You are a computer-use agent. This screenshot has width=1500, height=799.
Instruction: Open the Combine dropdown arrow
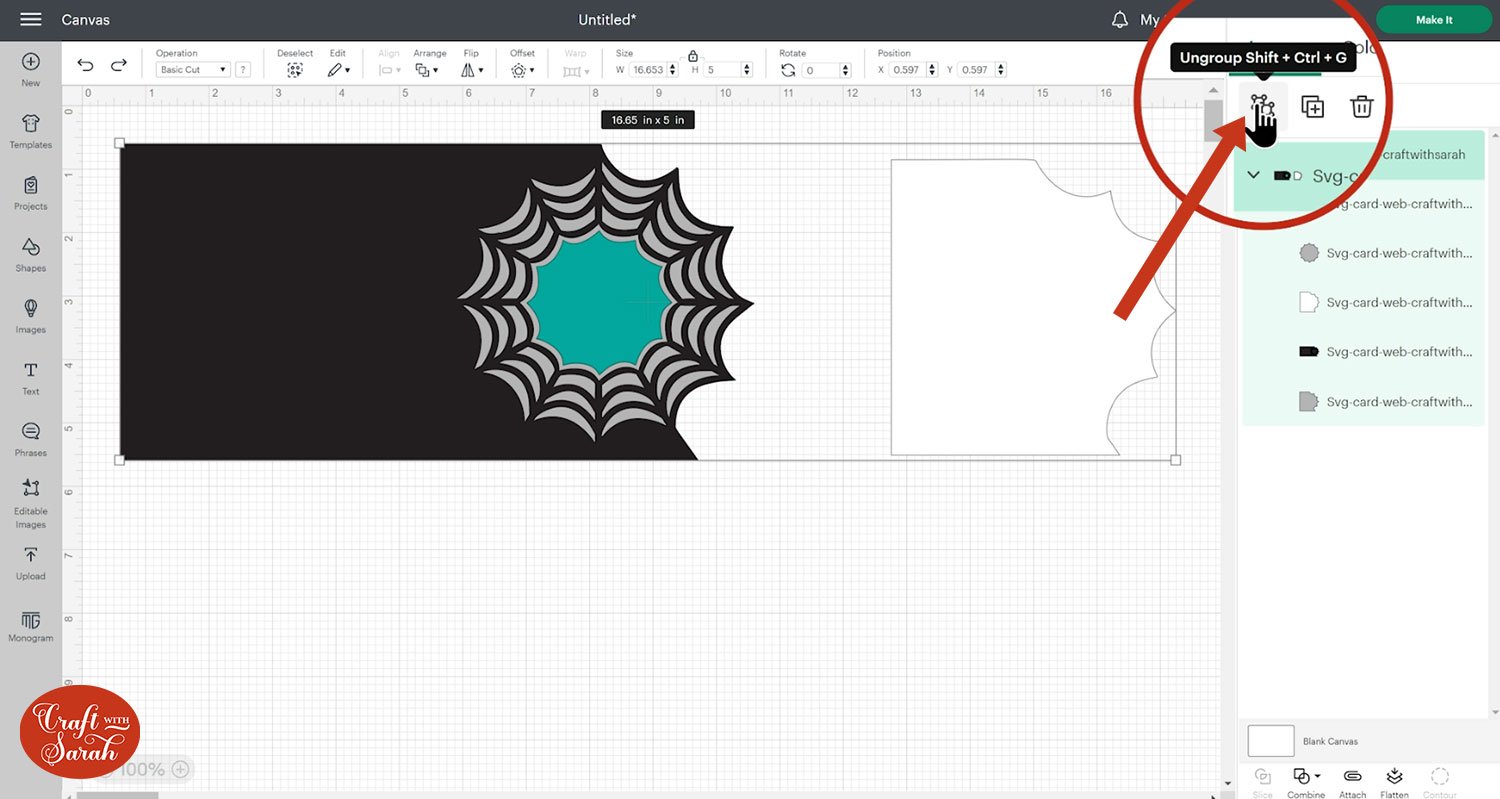pyautogui.click(x=1315, y=775)
